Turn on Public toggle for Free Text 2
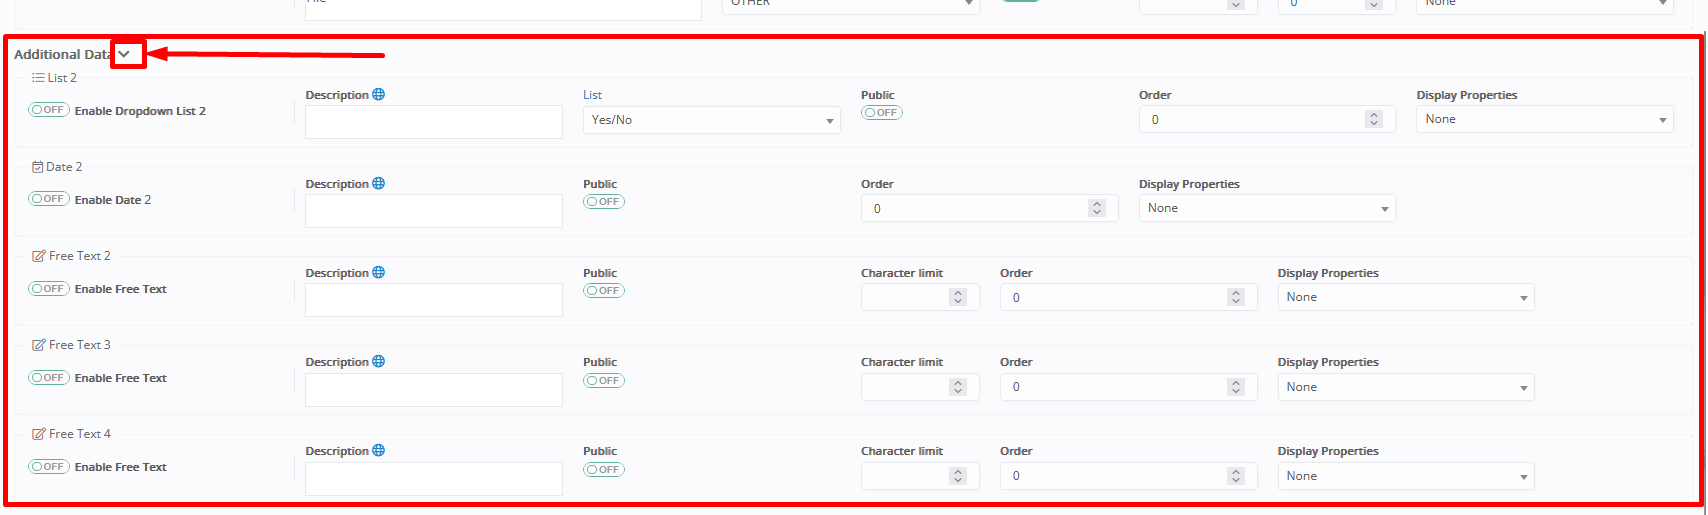Image resolution: width=1708 pixels, height=515 pixels. 604,291
